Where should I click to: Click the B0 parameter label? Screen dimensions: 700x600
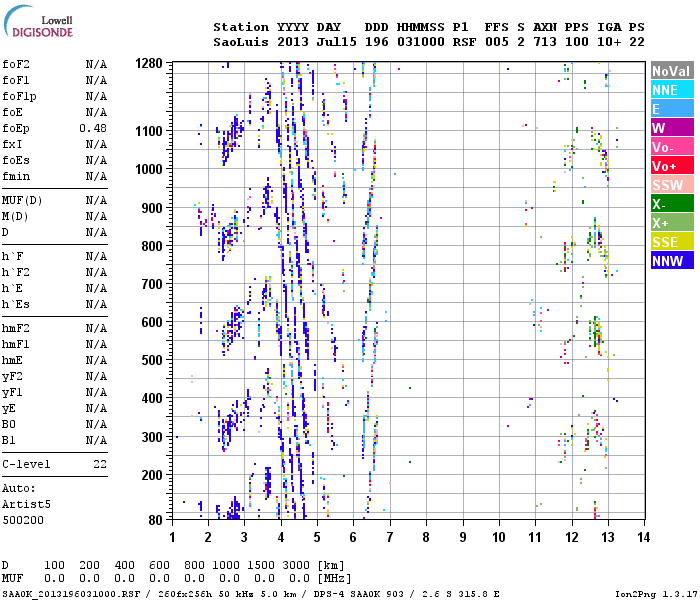pos(9,425)
